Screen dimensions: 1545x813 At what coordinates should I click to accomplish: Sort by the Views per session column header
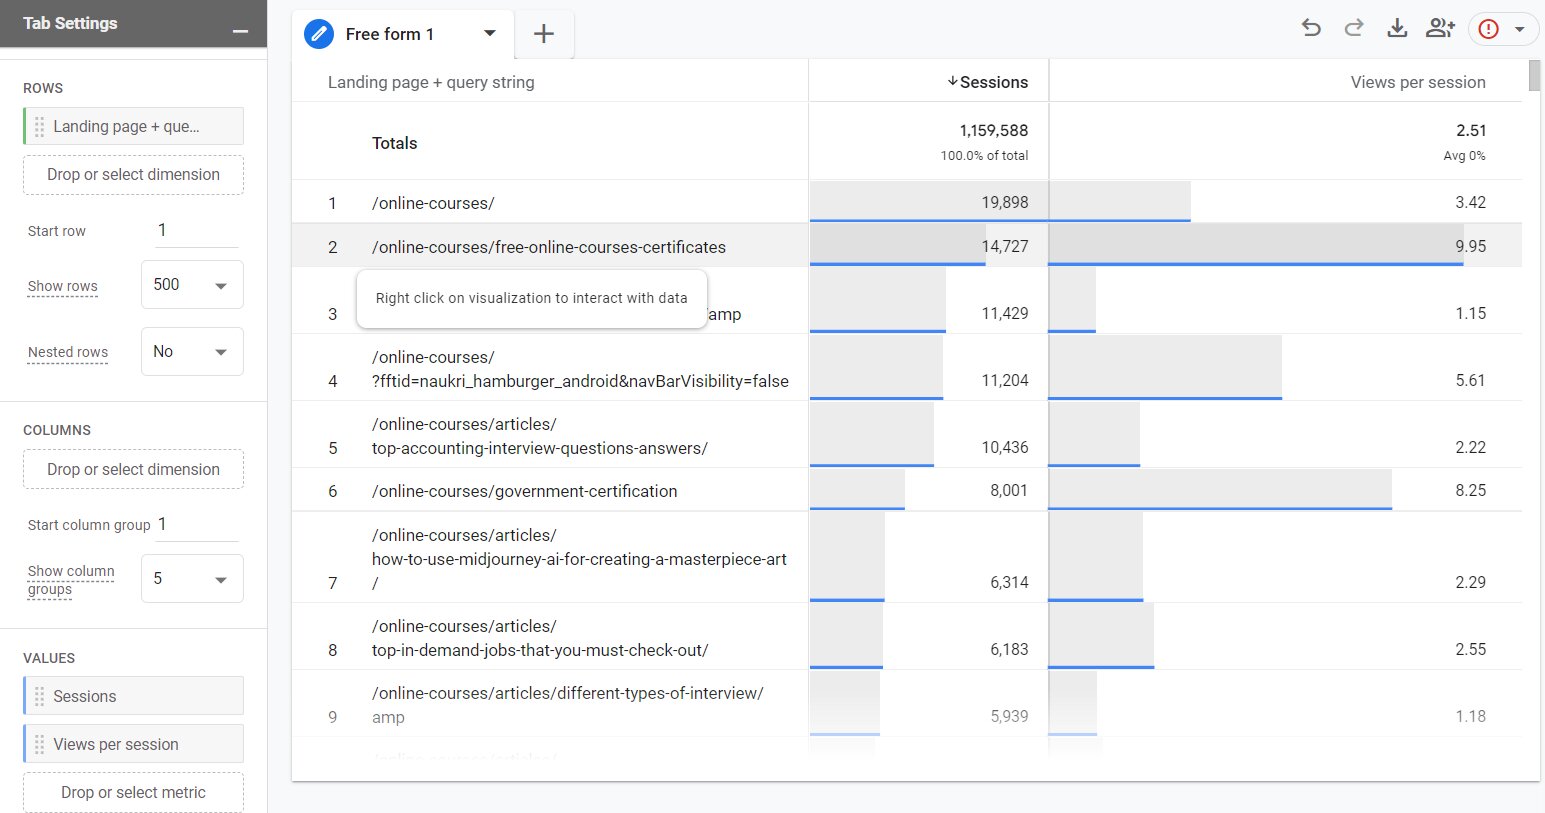tap(1417, 82)
